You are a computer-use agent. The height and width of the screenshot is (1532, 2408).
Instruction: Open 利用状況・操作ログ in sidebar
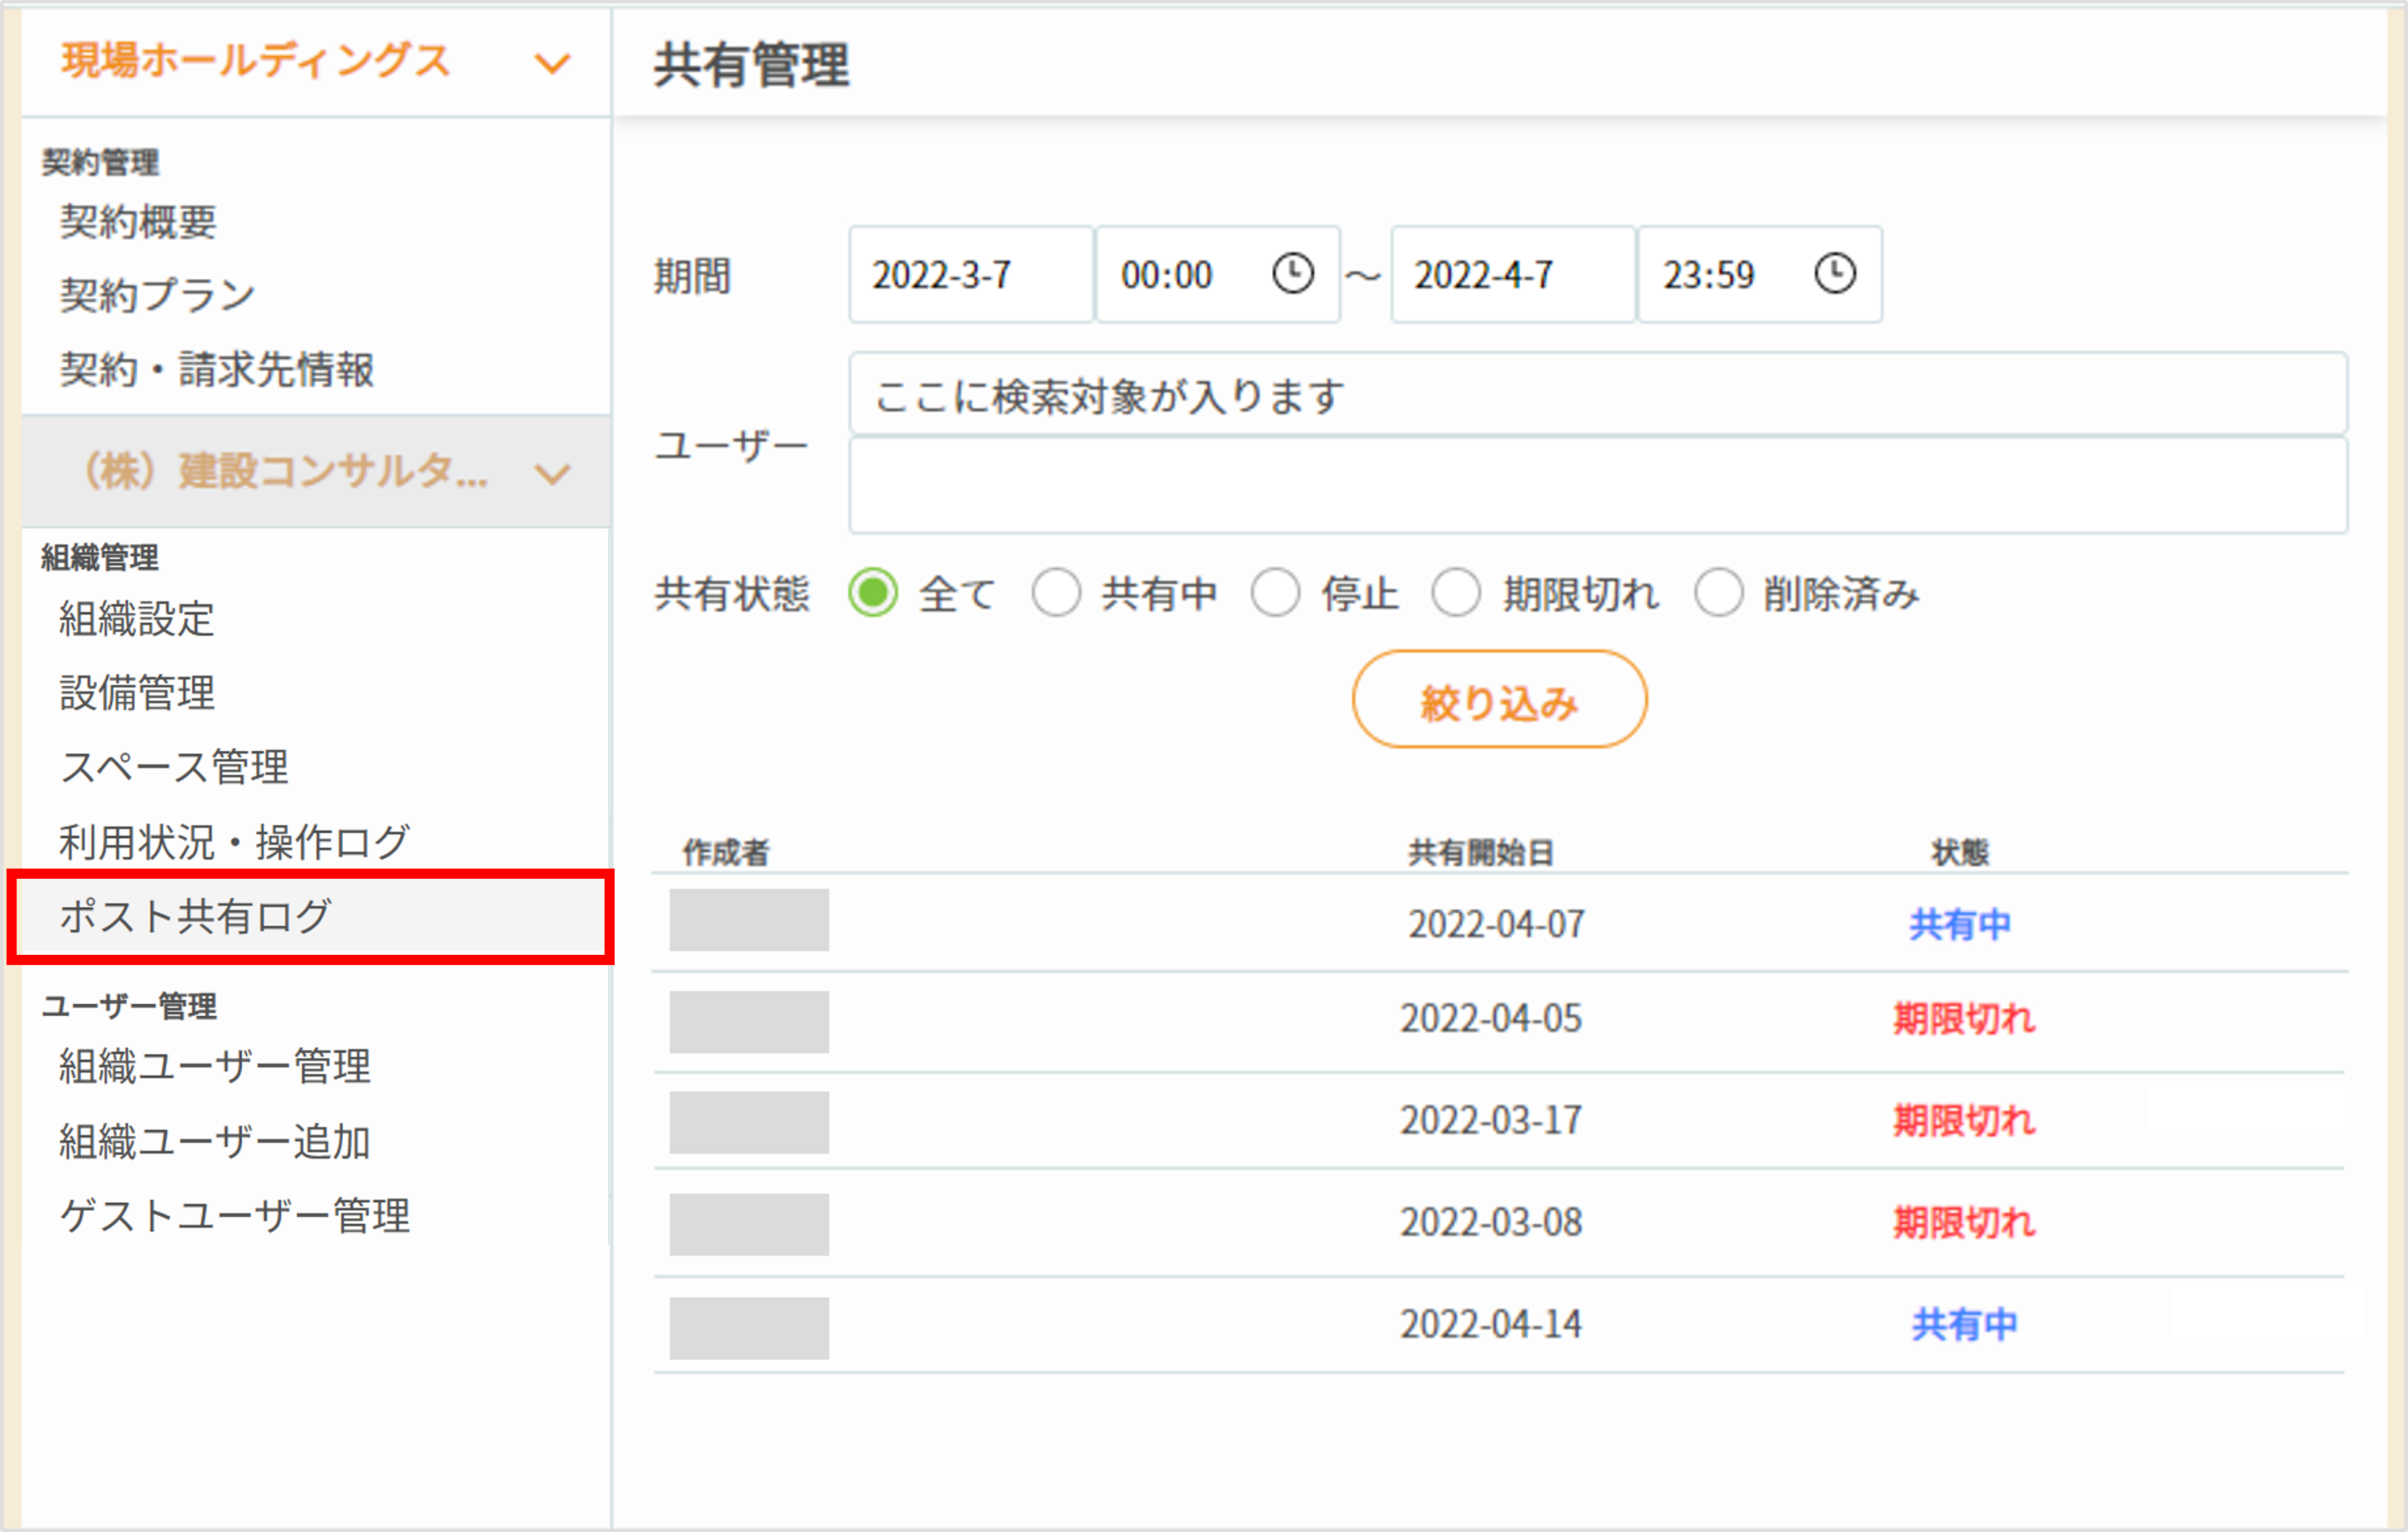(235, 842)
